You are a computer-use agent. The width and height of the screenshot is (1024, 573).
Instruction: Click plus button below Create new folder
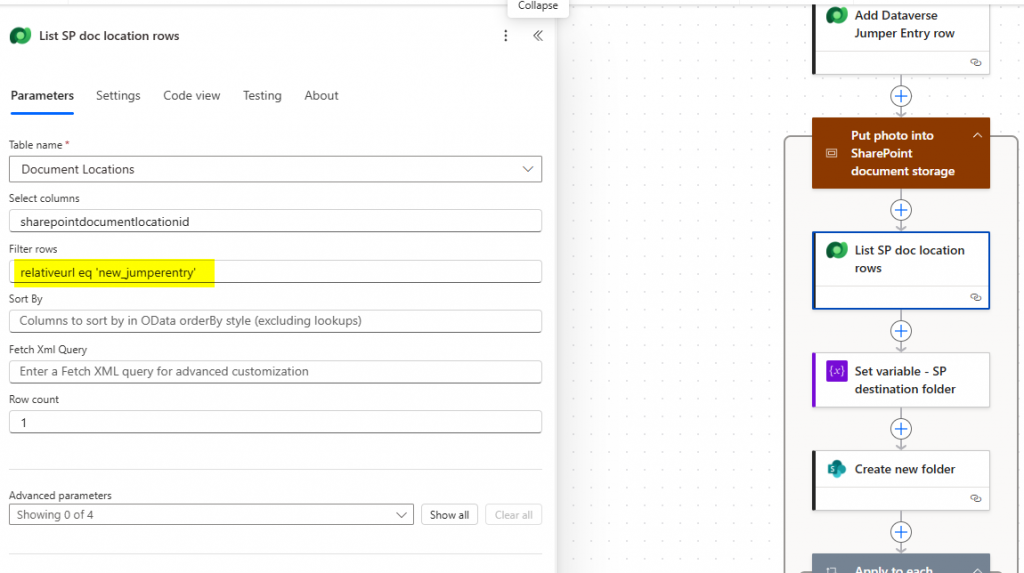(901, 532)
